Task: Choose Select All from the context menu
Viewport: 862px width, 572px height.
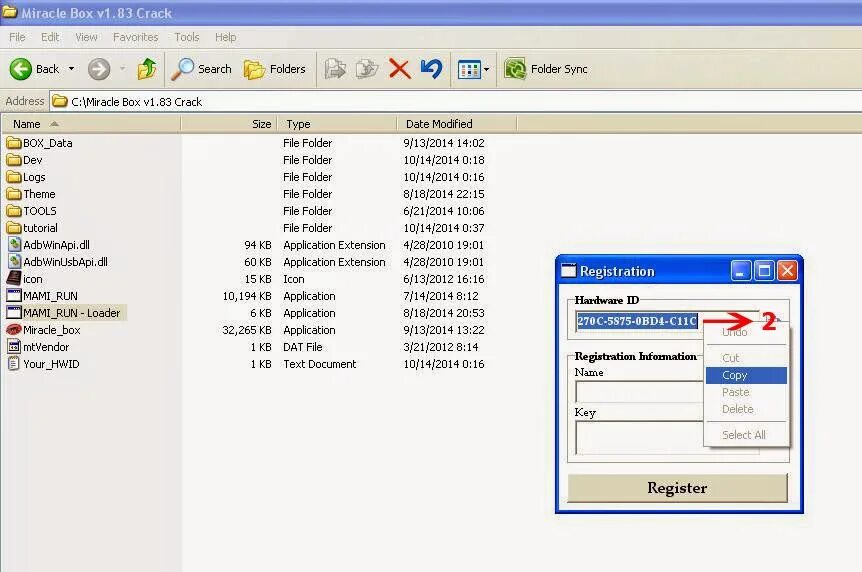Action: 746,435
